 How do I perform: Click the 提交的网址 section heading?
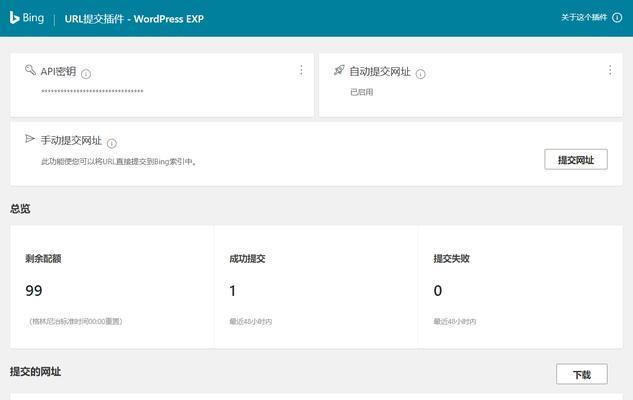pyautogui.click(x=36, y=372)
